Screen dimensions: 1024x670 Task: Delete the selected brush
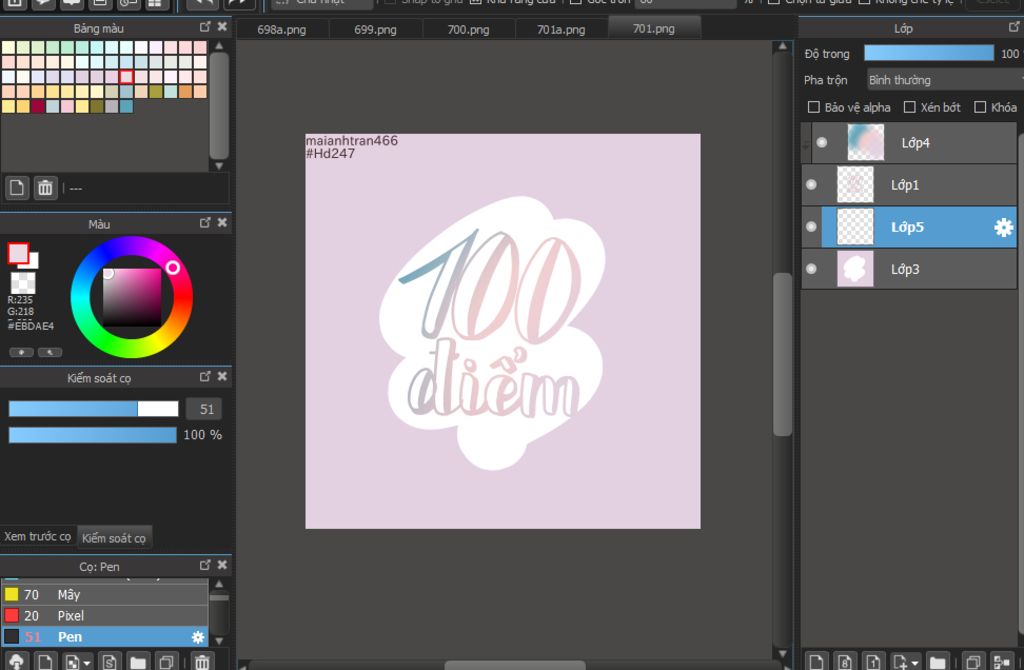pyautogui.click(x=202, y=662)
